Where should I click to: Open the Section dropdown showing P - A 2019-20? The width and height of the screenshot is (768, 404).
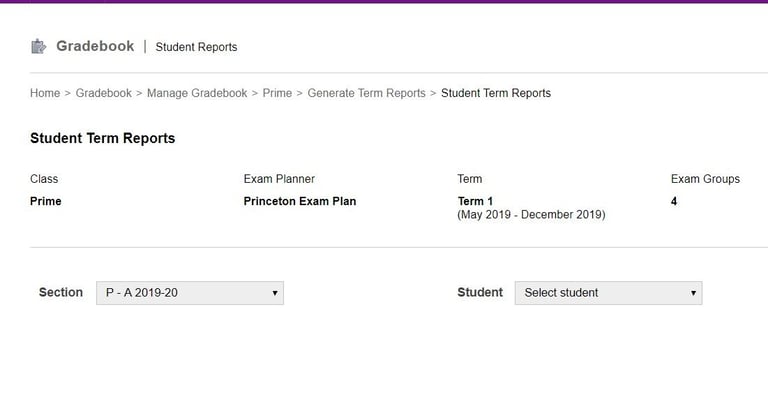190,293
